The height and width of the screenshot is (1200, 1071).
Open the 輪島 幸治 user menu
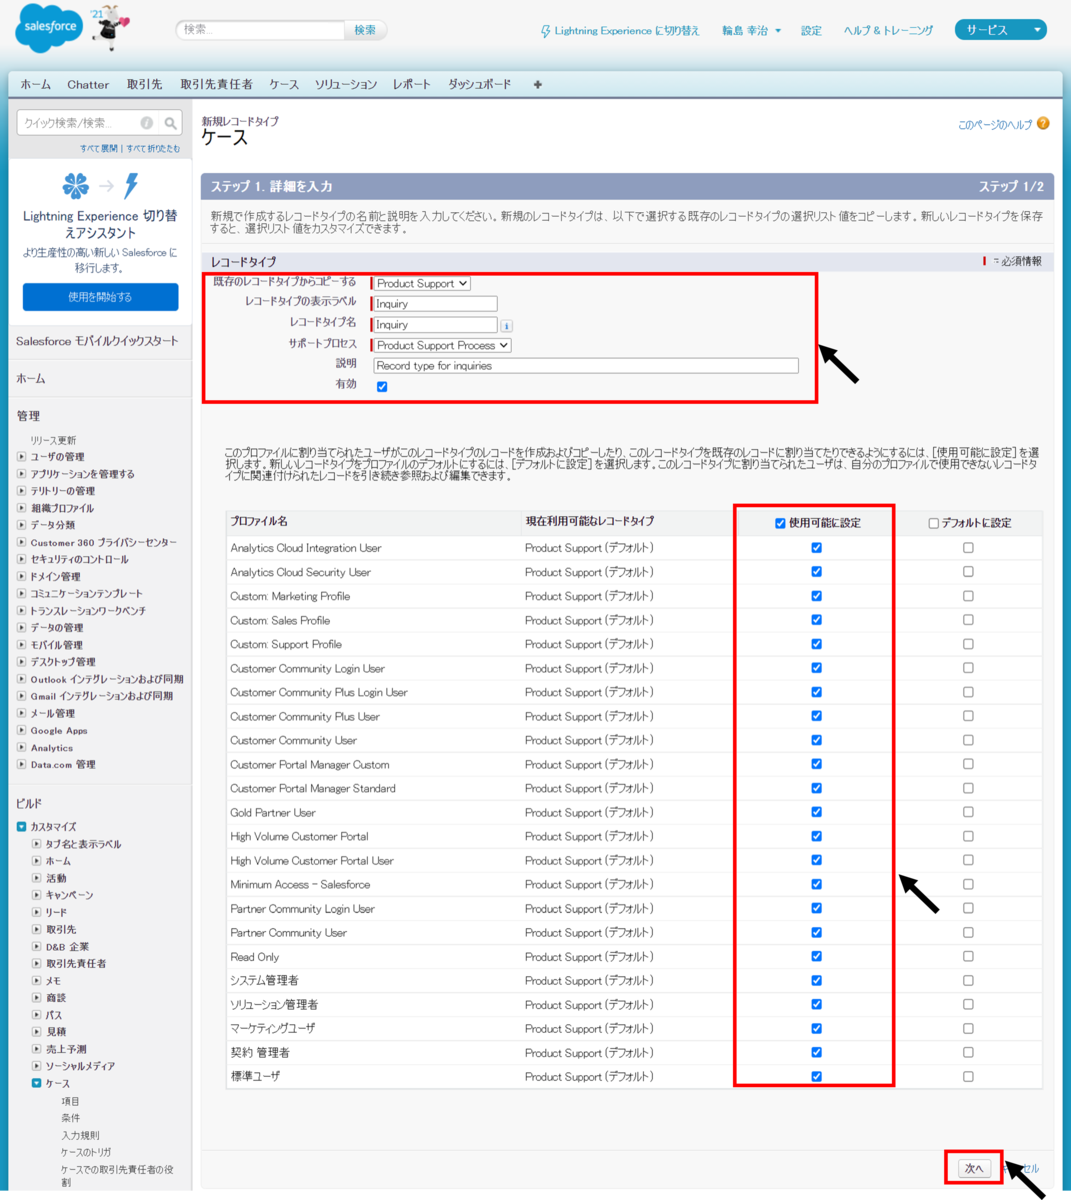coord(751,31)
